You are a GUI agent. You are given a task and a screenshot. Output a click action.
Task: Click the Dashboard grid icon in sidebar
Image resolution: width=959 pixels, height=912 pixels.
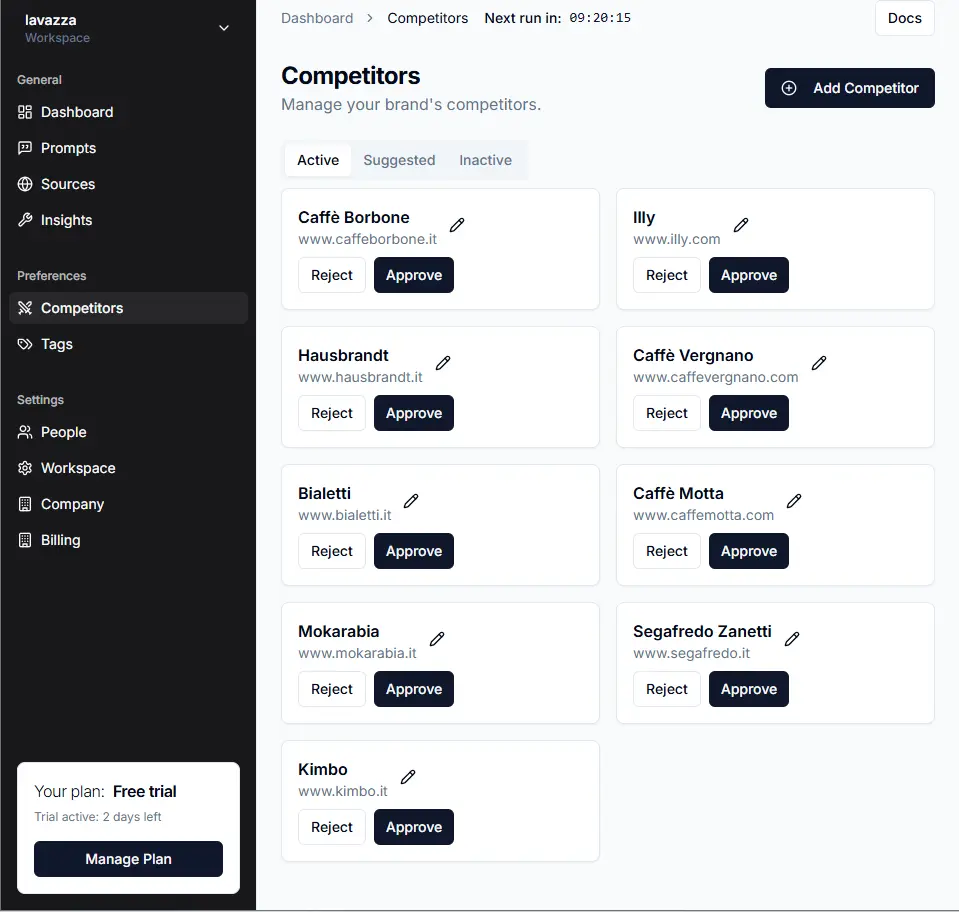point(24,112)
